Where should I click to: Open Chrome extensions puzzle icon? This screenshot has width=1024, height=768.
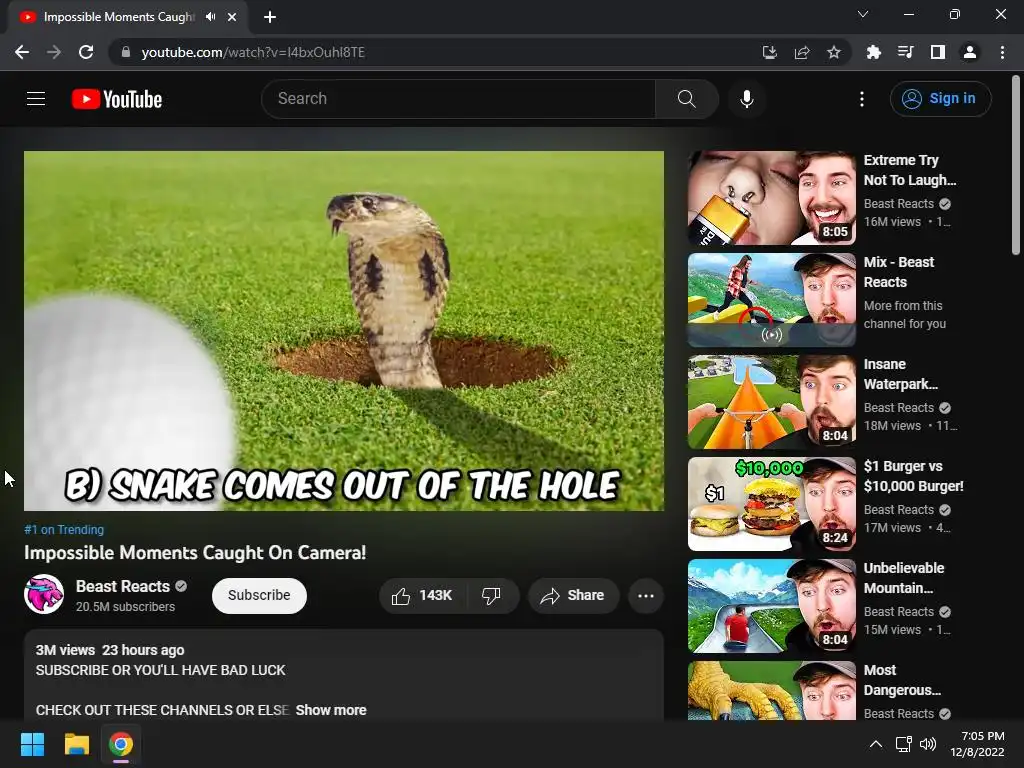pyautogui.click(x=873, y=52)
